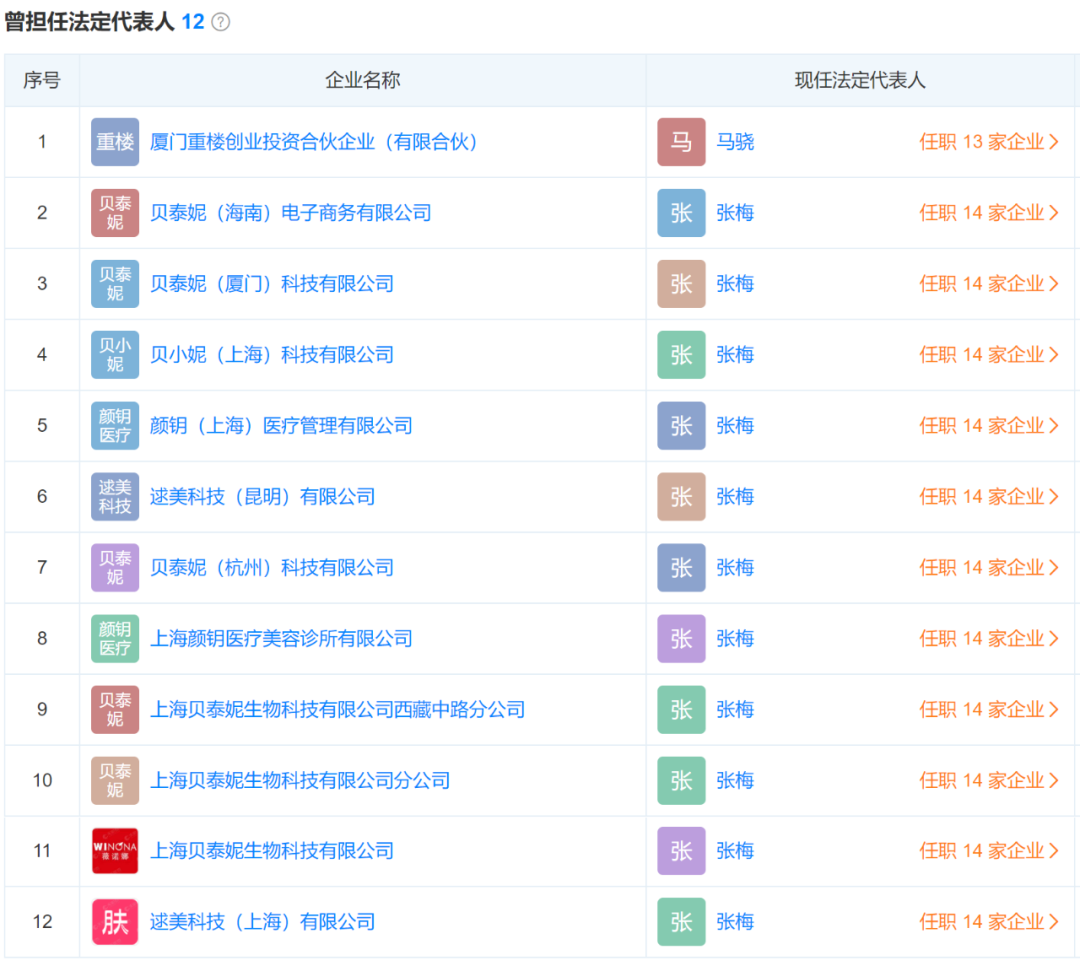Click 张梅 name in row 7
1080x966 pixels.
pos(735,568)
